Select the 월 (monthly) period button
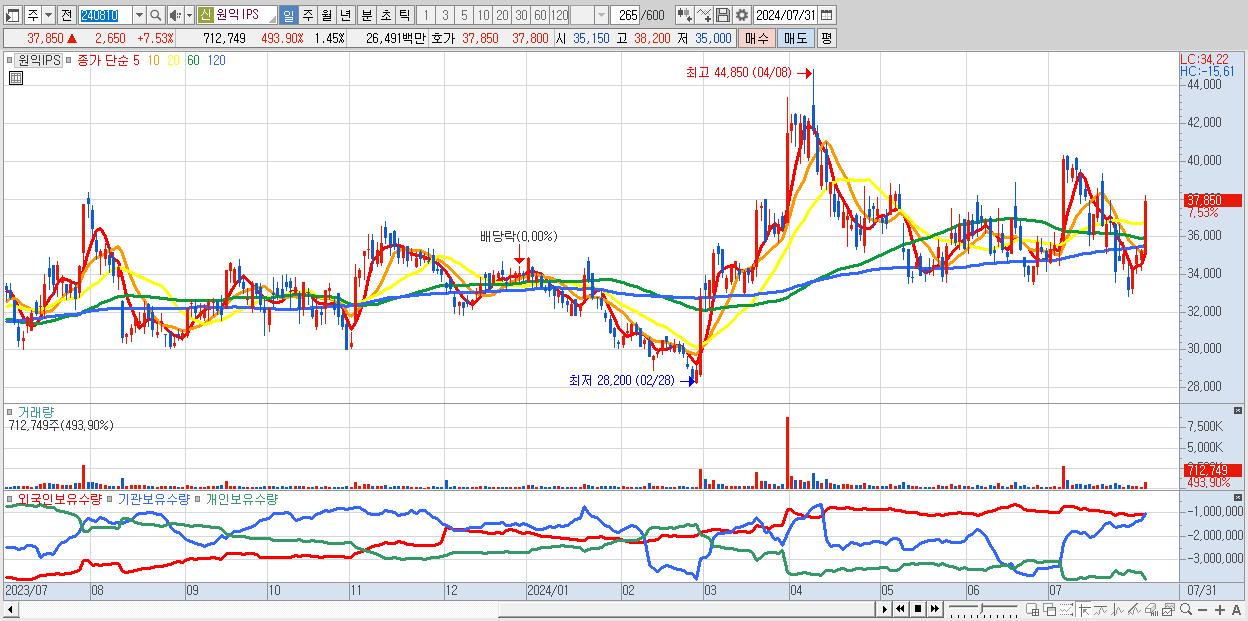The image size is (1248, 621). click(x=326, y=15)
